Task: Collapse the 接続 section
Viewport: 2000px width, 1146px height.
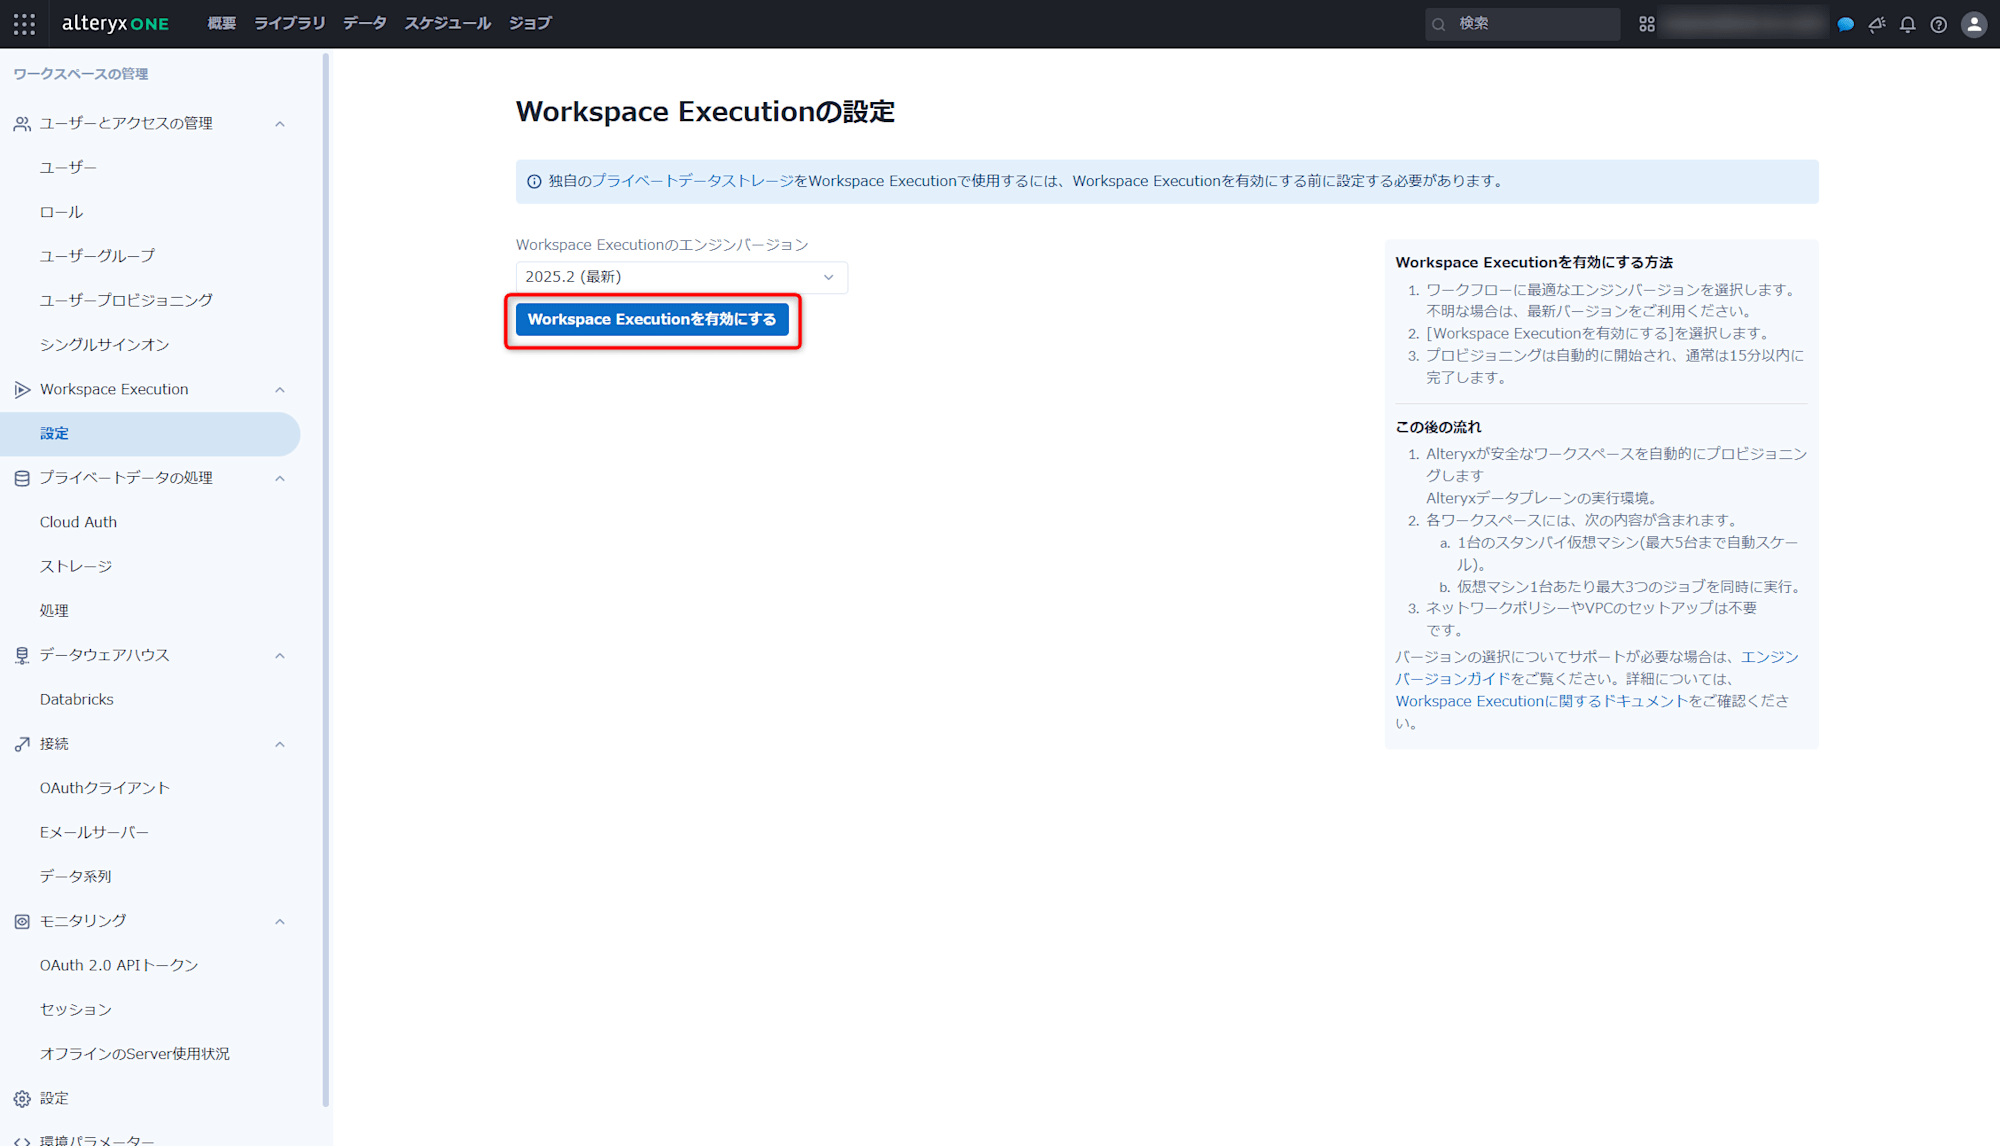Action: 280,744
